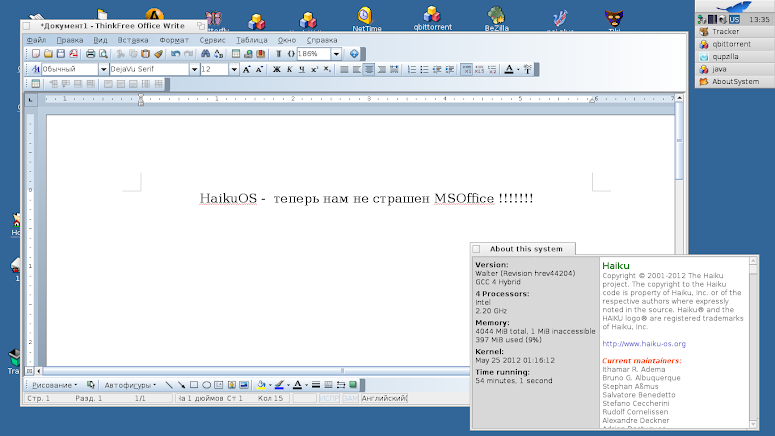Open print preview magnifier icon

pyautogui.click(x=103, y=54)
